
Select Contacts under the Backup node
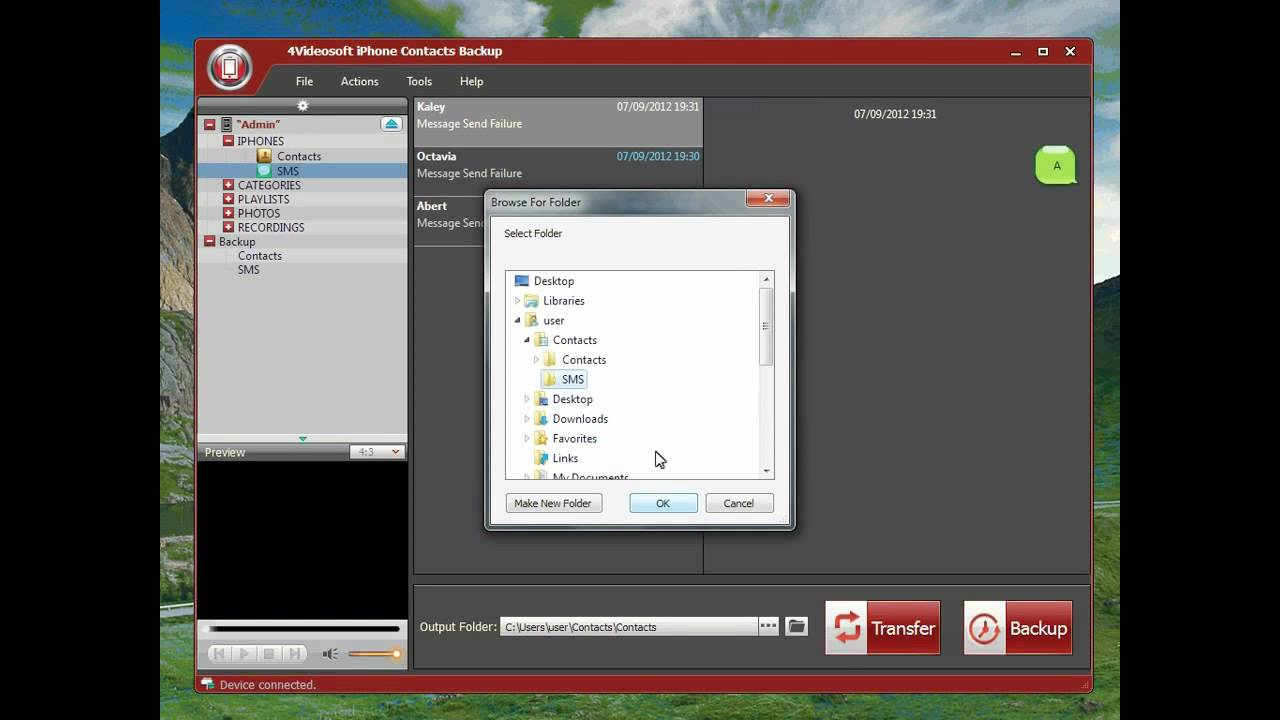click(260, 256)
